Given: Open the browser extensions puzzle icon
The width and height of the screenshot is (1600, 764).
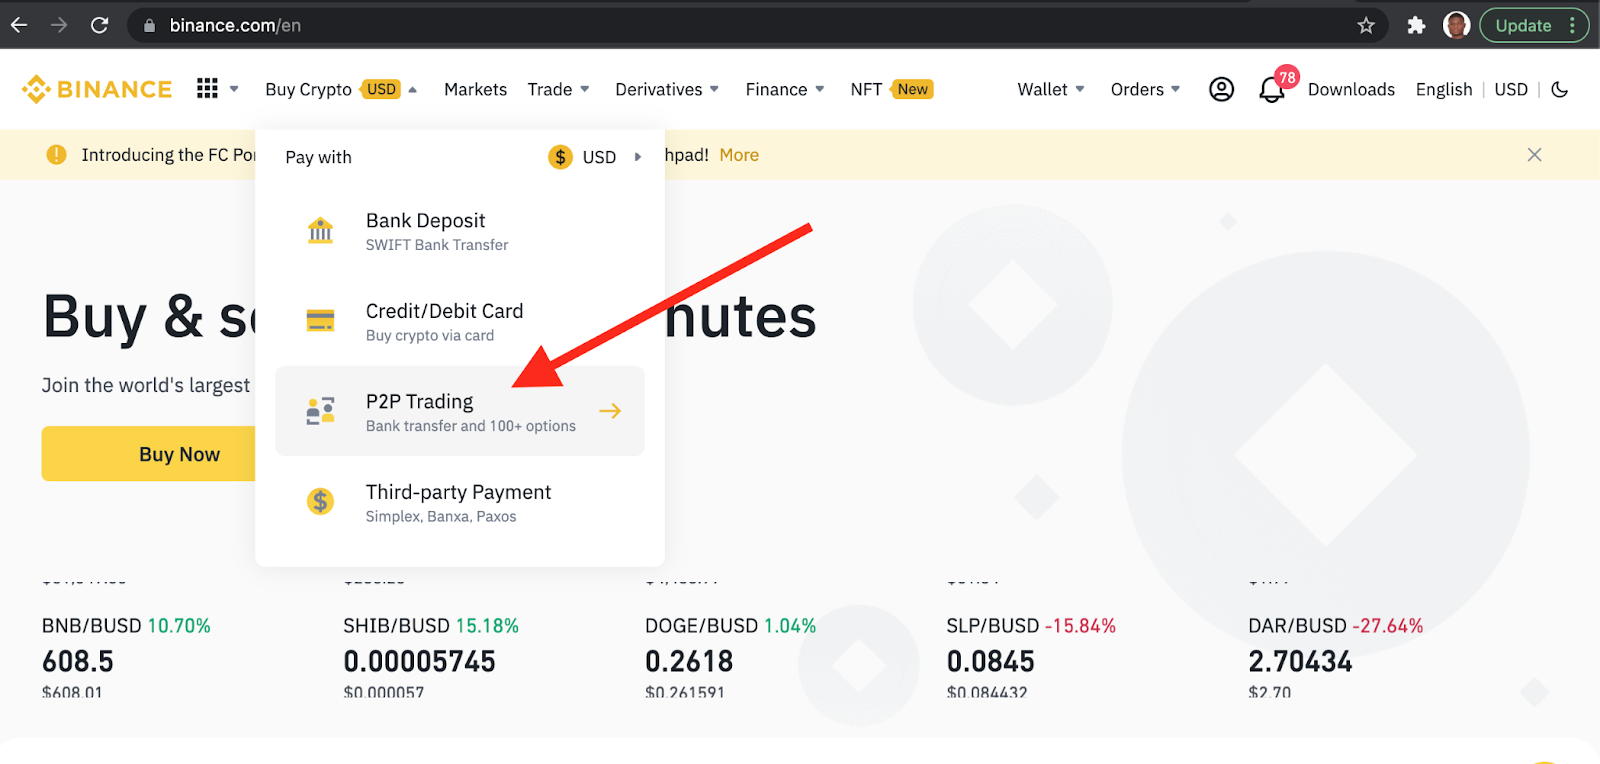Looking at the screenshot, I should pyautogui.click(x=1416, y=25).
